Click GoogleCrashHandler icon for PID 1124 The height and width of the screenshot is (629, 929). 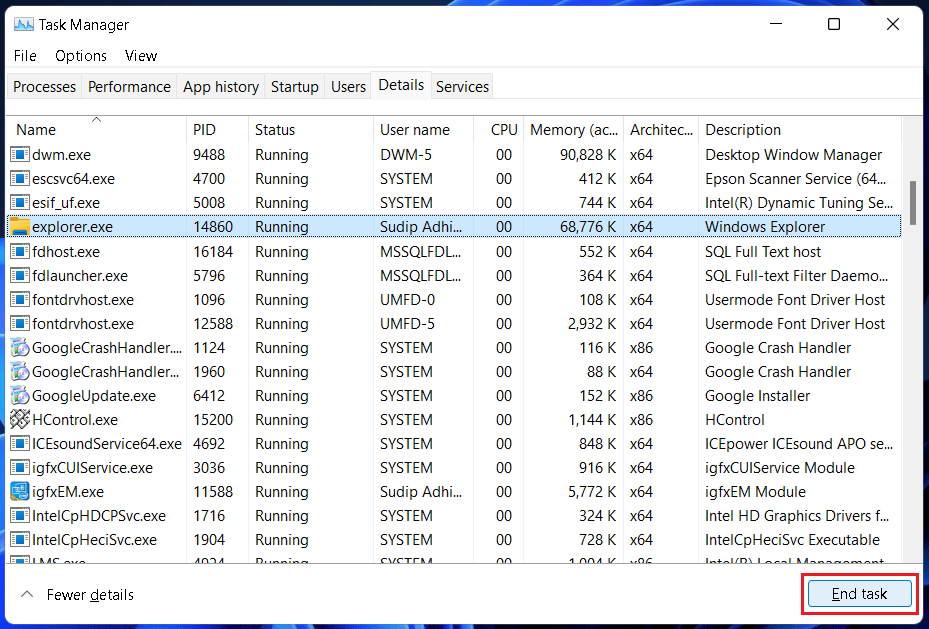point(20,348)
